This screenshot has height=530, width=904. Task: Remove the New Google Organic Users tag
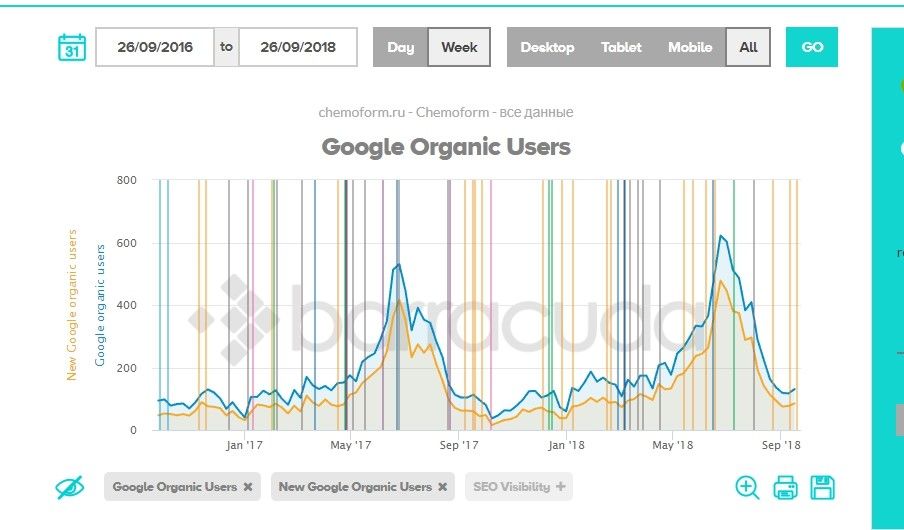(x=442, y=487)
